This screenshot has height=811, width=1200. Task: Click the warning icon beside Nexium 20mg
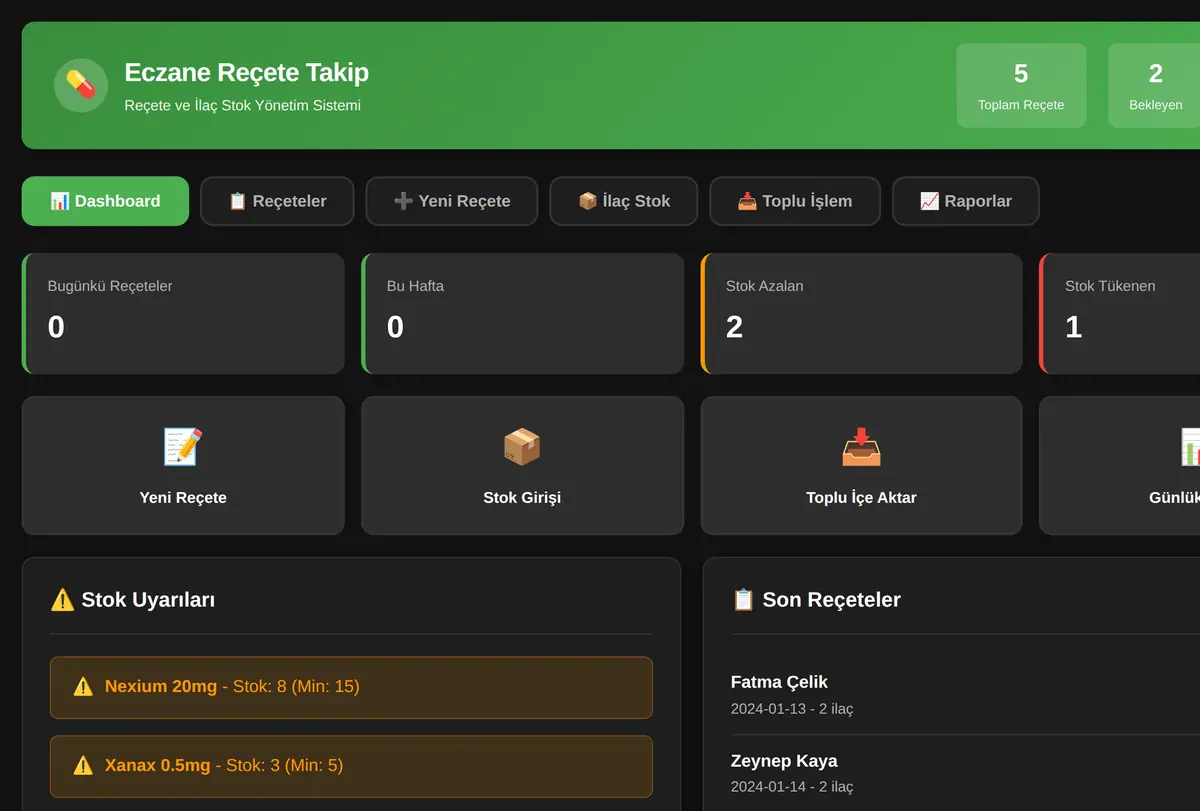83,687
